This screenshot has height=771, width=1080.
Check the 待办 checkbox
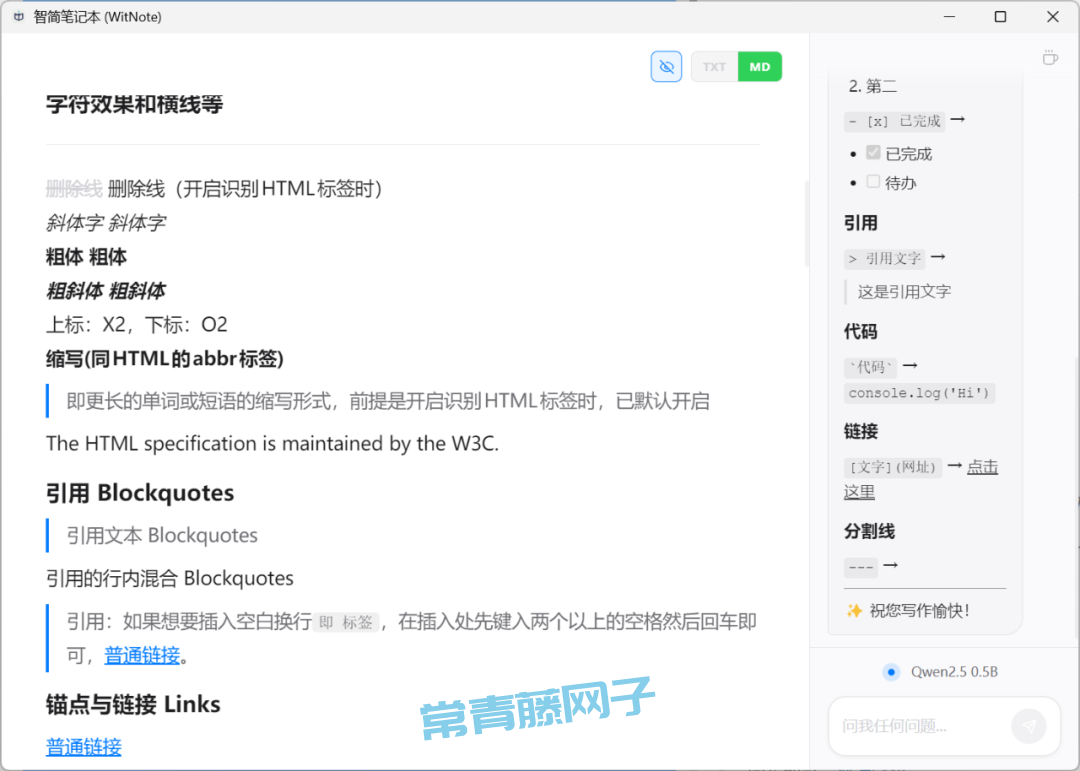point(873,182)
